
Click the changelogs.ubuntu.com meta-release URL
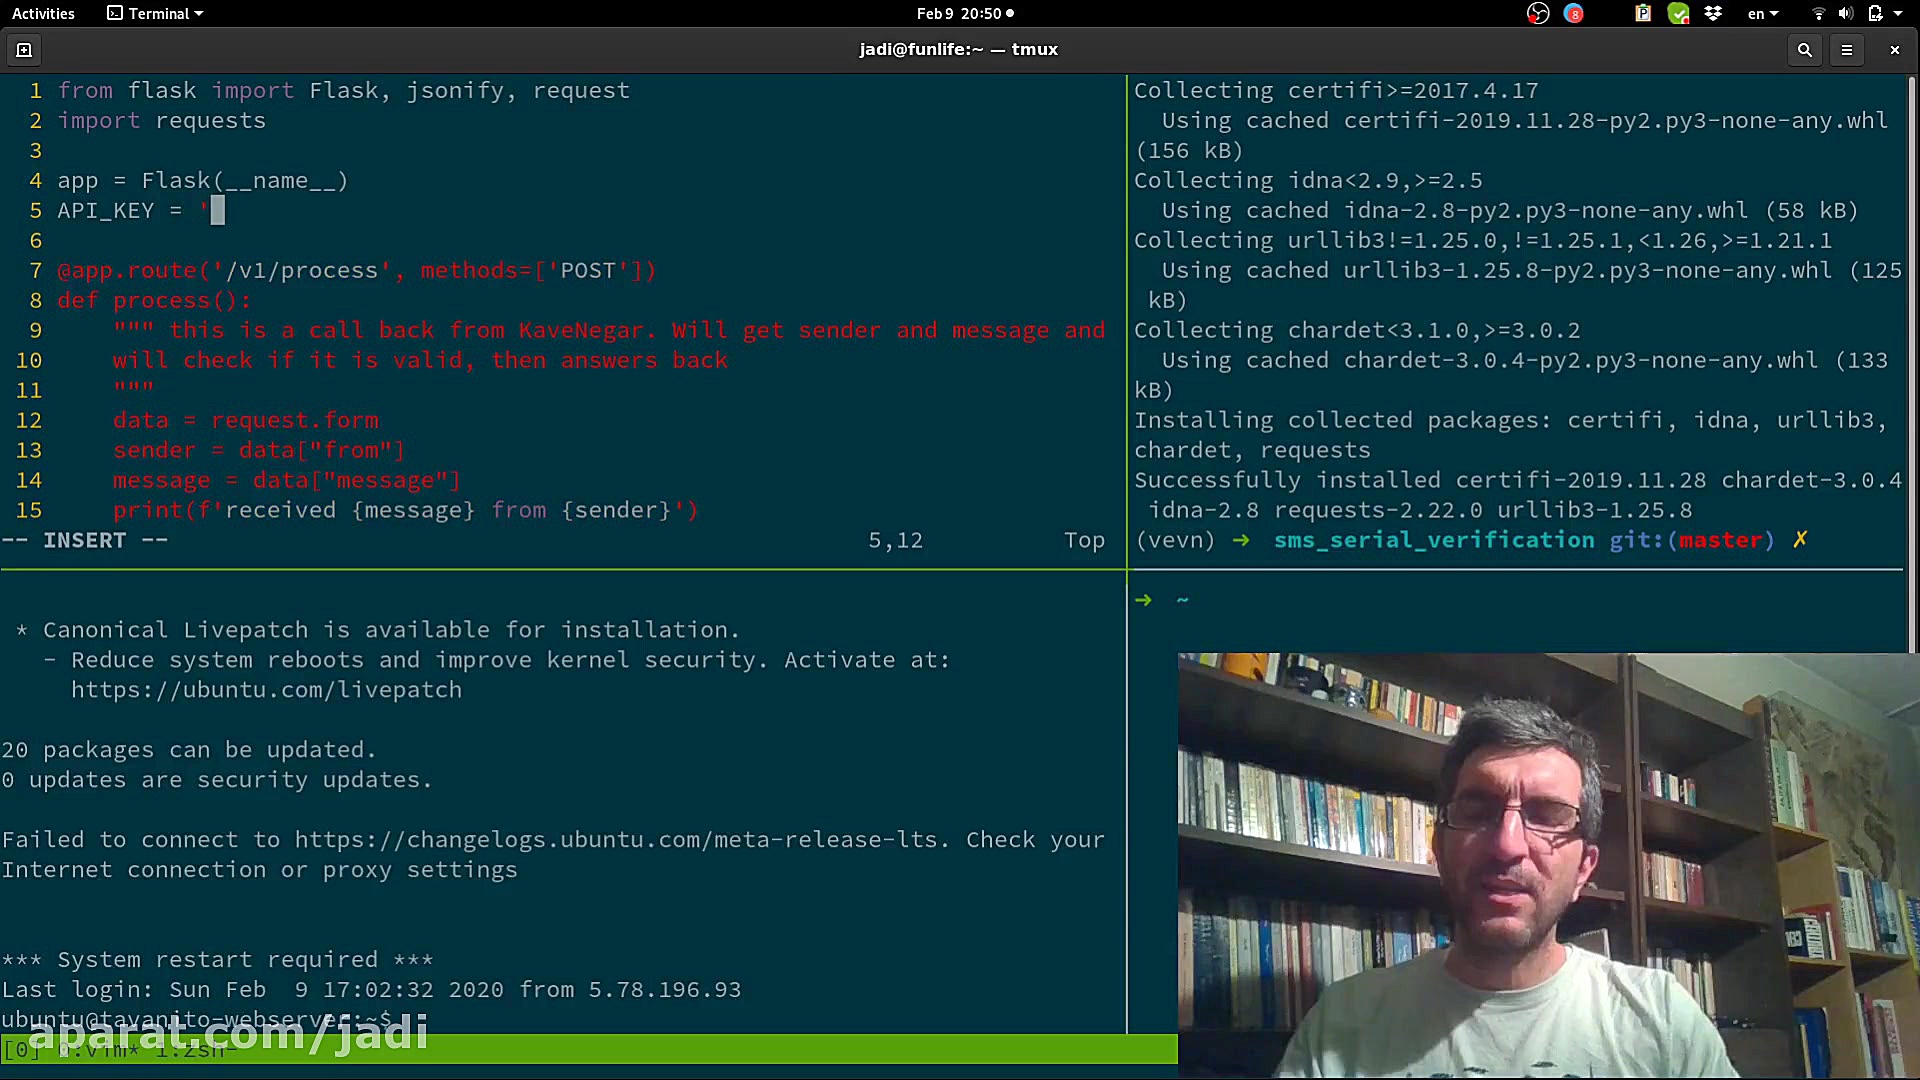coord(620,840)
